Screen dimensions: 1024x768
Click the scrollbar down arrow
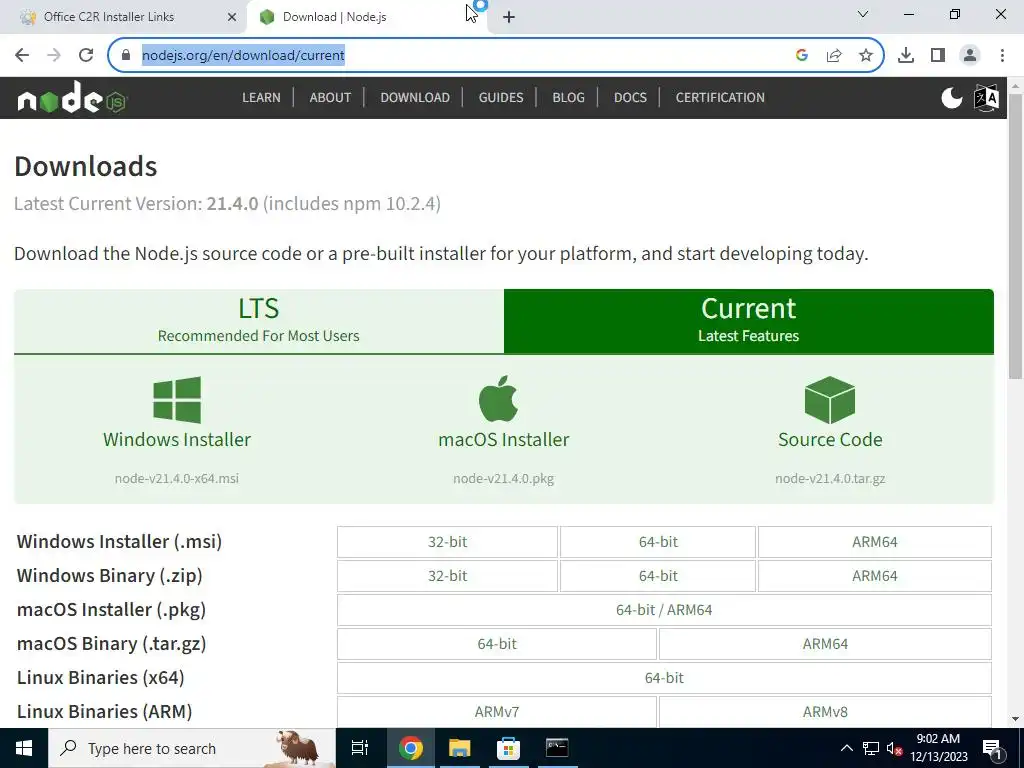1016,719
